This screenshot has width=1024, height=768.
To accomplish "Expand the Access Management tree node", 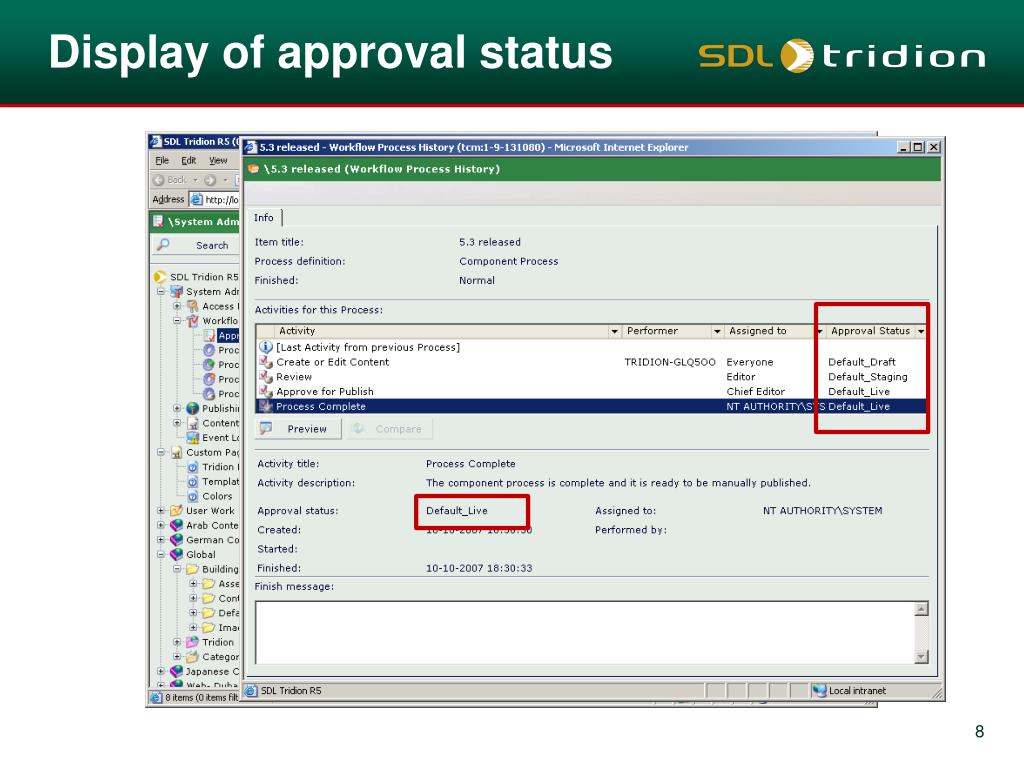I will (x=177, y=306).
